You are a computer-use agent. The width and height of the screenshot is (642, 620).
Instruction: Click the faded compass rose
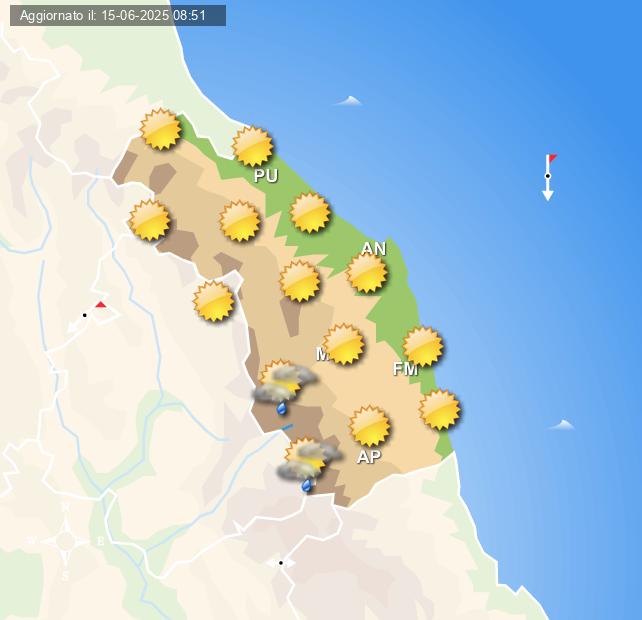(x=66, y=541)
